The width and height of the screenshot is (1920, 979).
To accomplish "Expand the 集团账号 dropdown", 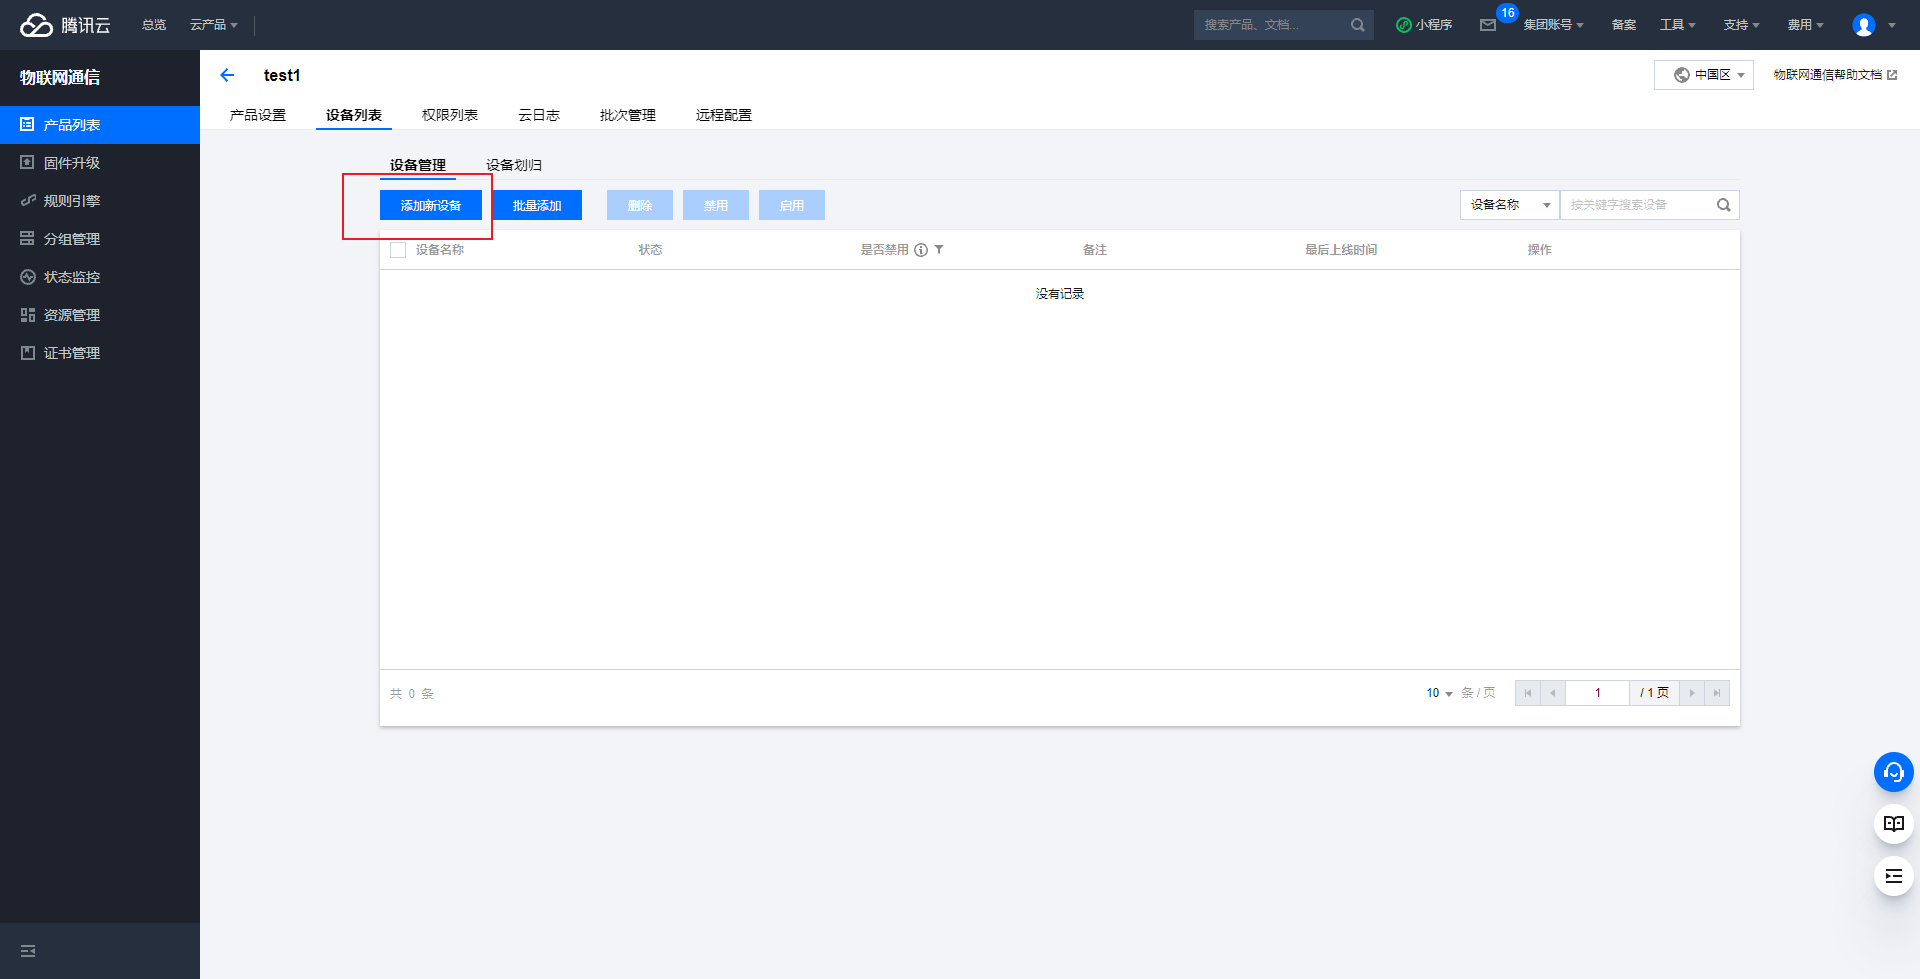I will pyautogui.click(x=1553, y=25).
